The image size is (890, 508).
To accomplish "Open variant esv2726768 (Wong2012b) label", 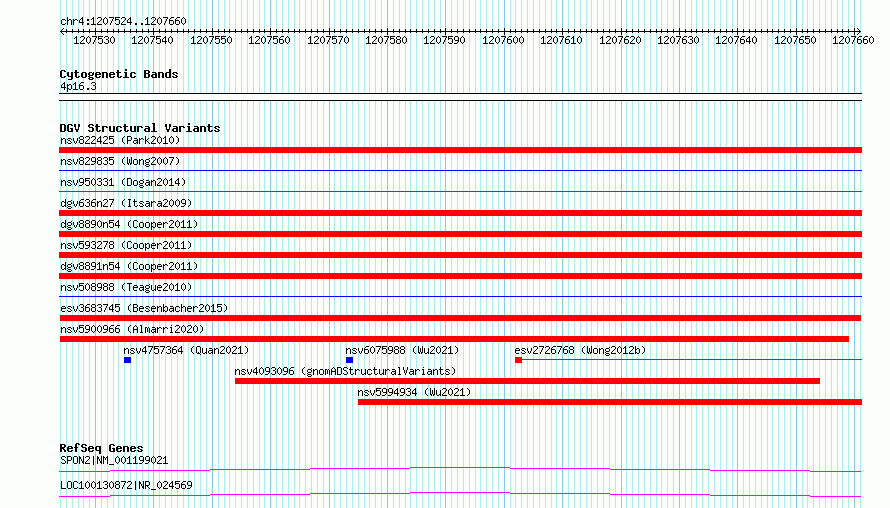I will click(x=580, y=350).
